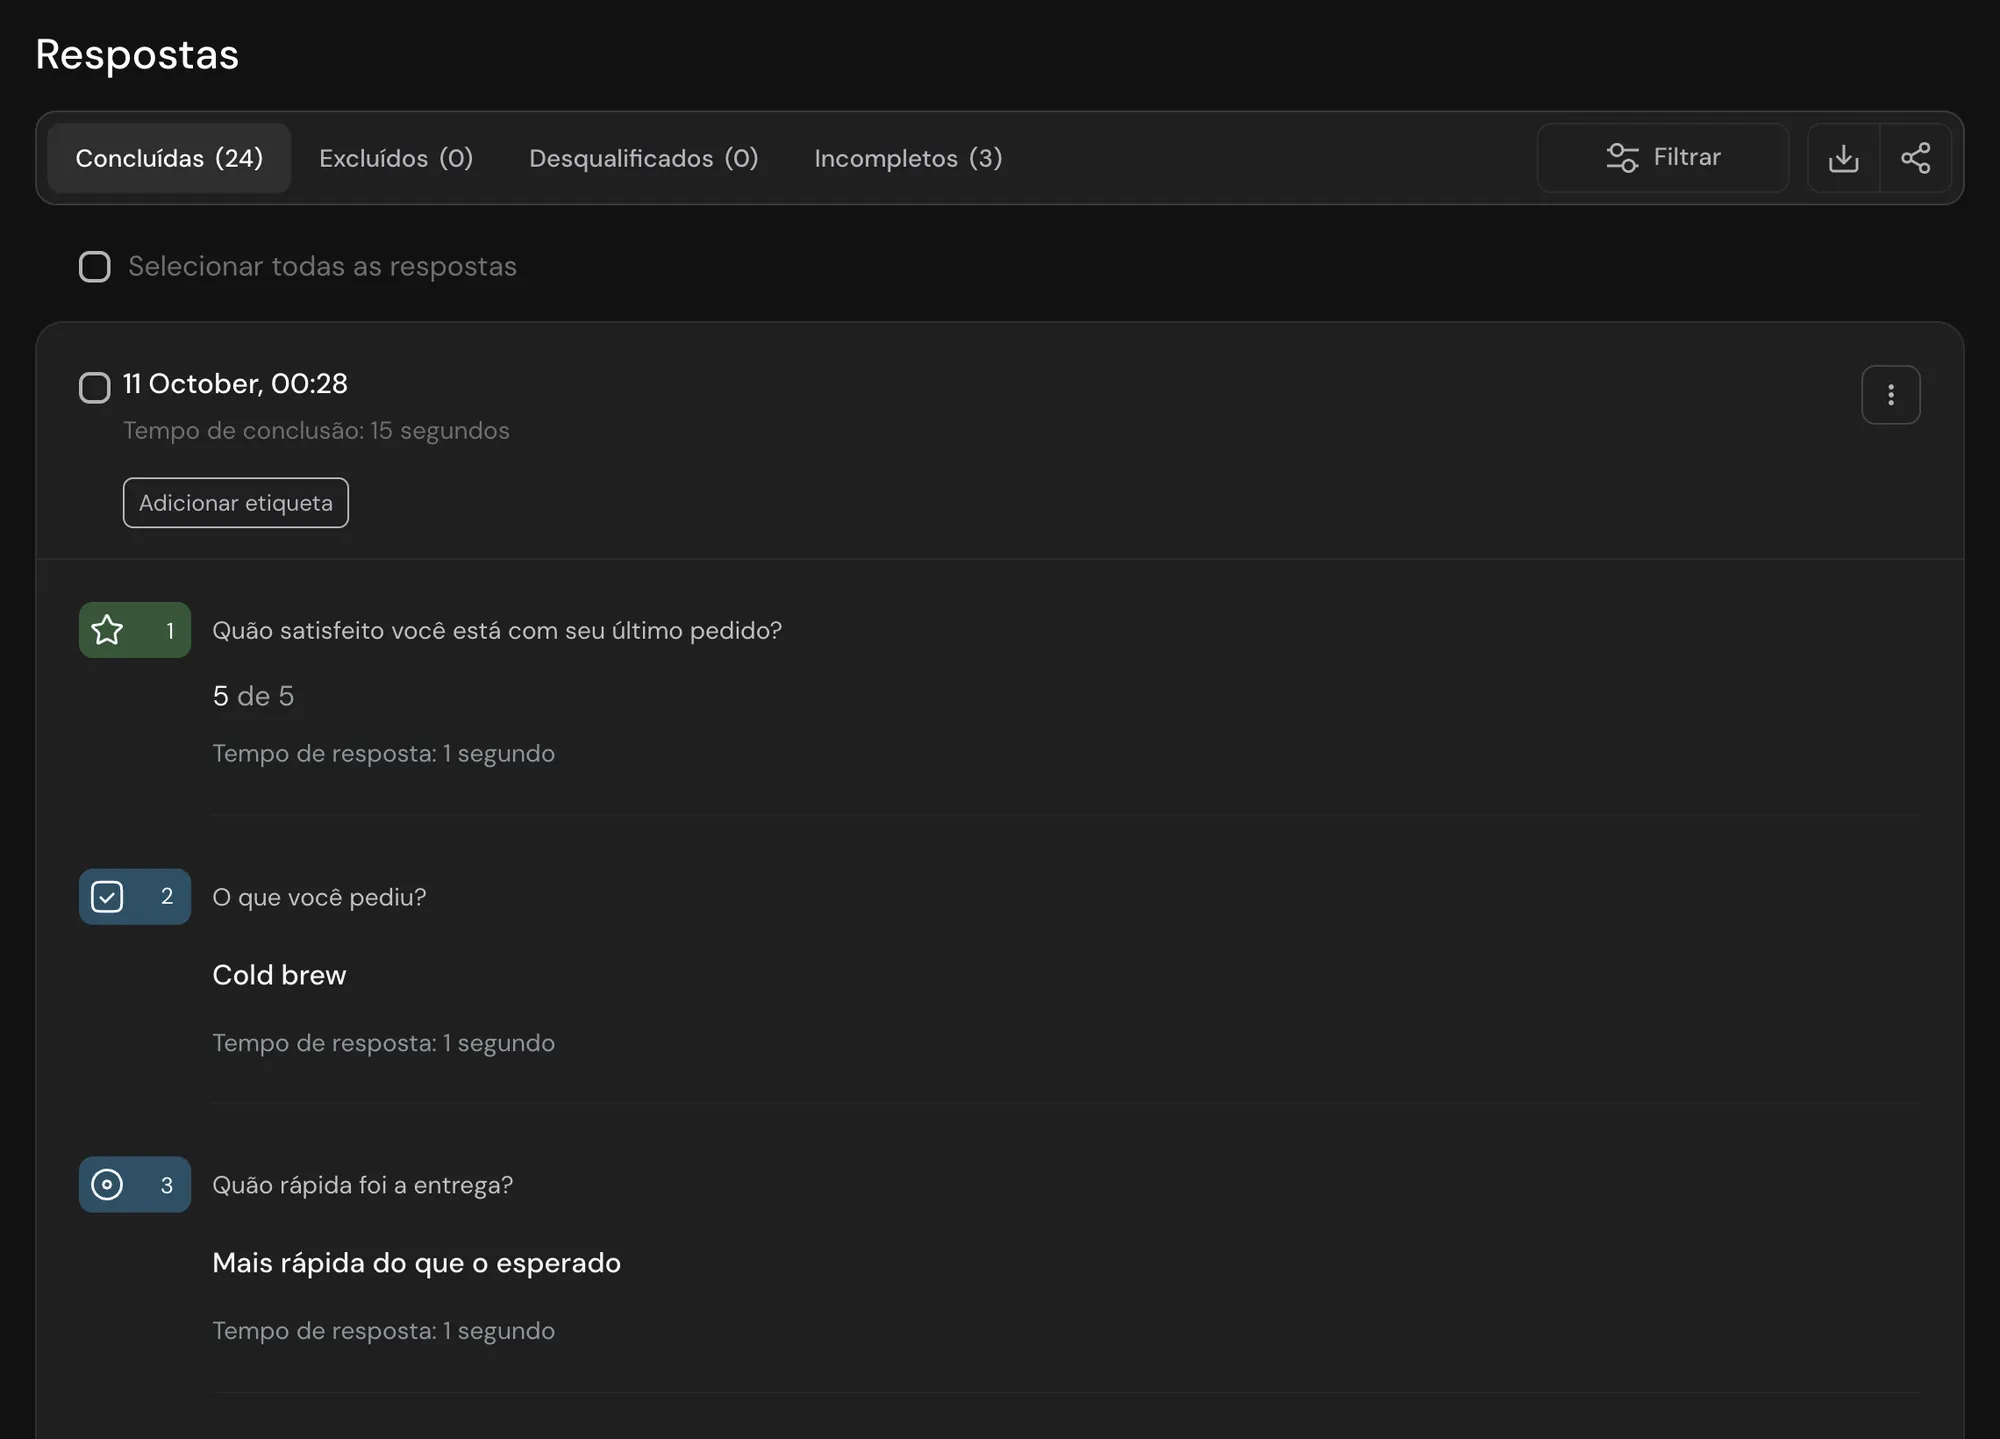Click the checkbox-type icon of question 2

(107, 897)
